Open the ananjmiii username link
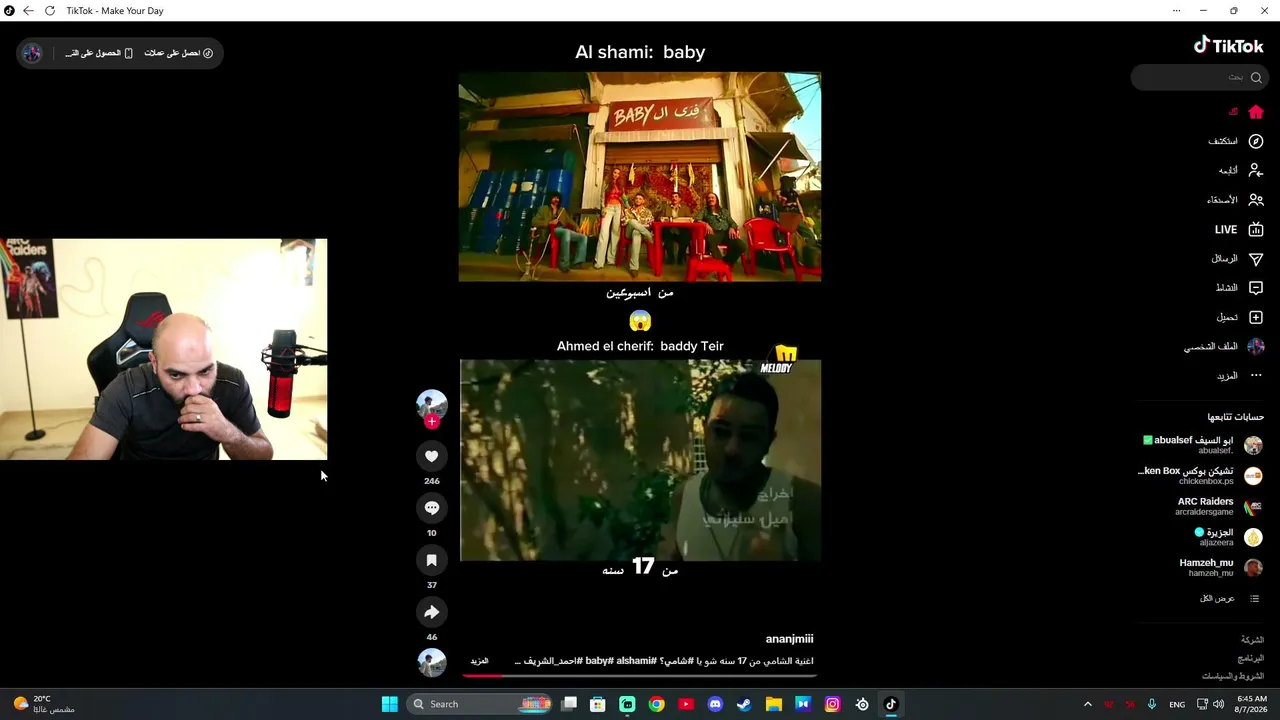The width and height of the screenshot is (1280, 720). point(790,639)
